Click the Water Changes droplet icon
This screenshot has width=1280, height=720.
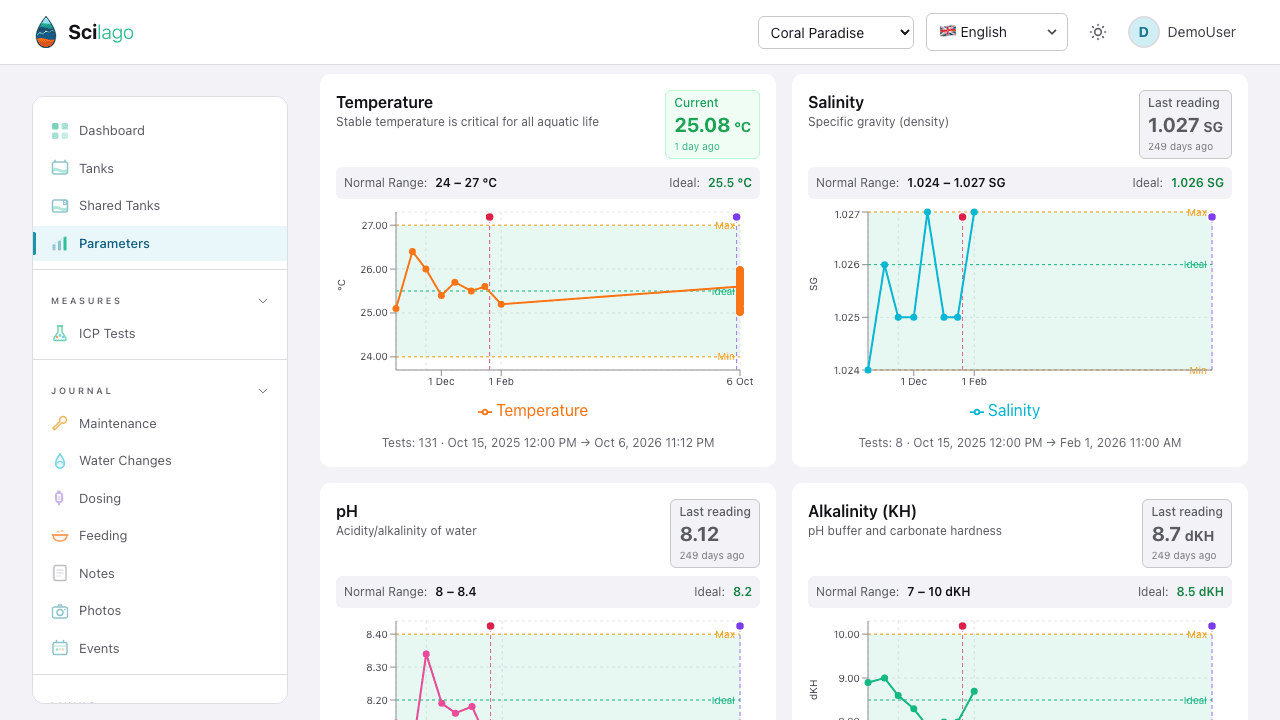60,461
